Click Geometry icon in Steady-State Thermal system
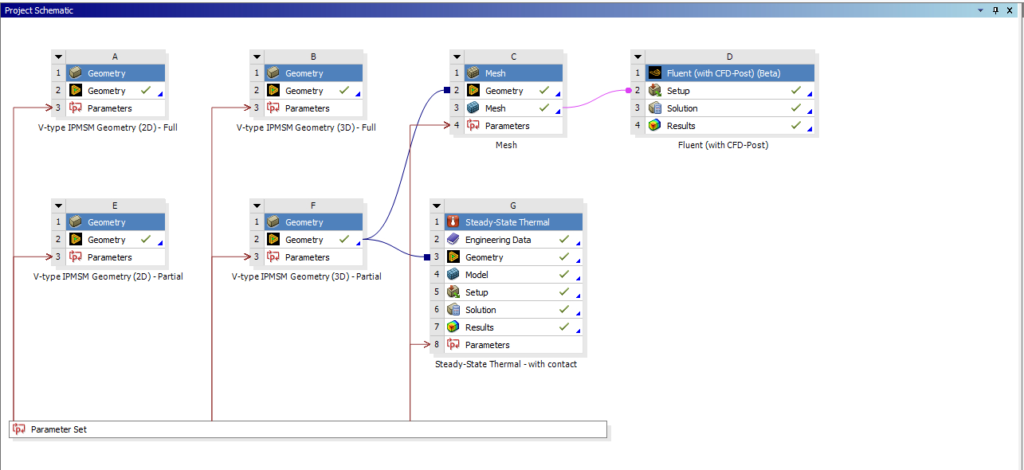 (453, 257)
